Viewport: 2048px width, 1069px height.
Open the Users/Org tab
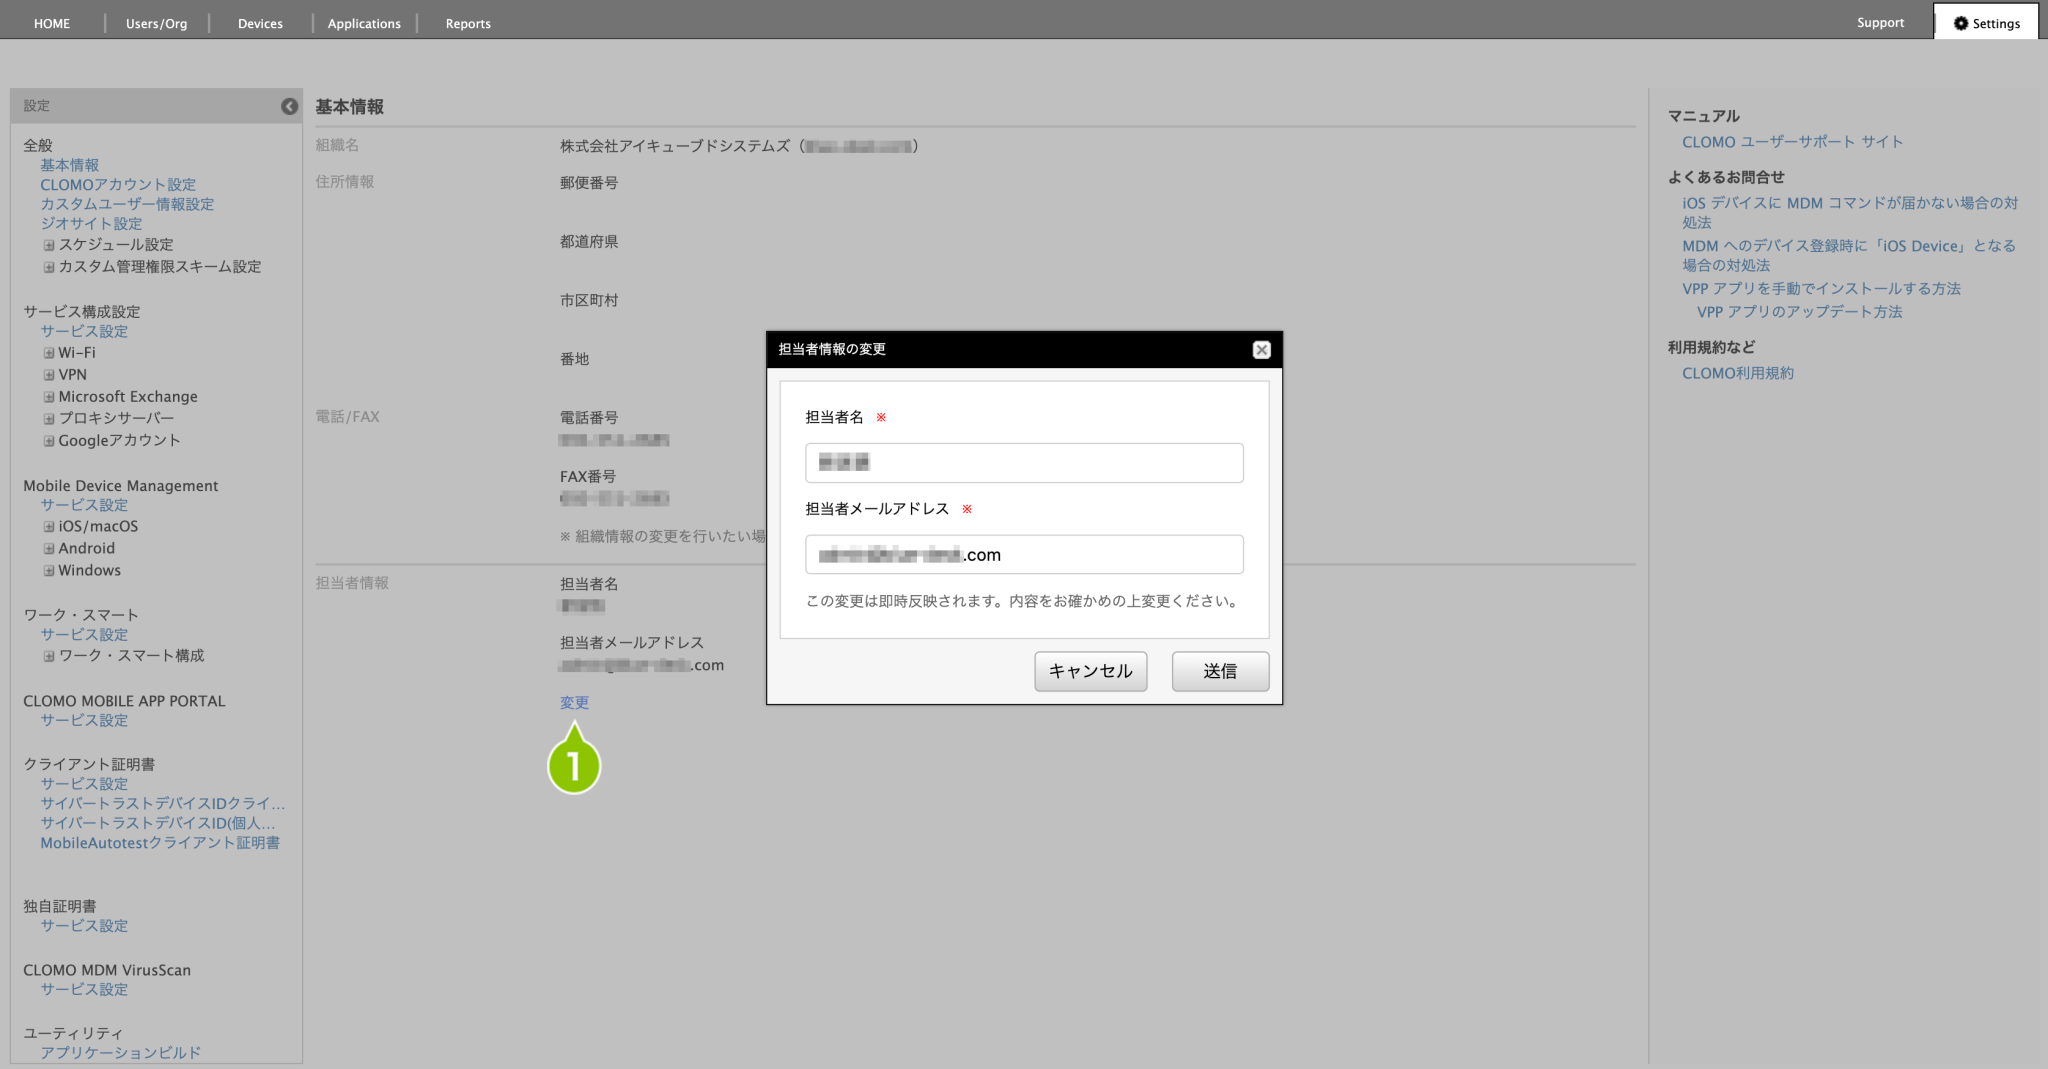pyautogui.click(x=156, y=23)
